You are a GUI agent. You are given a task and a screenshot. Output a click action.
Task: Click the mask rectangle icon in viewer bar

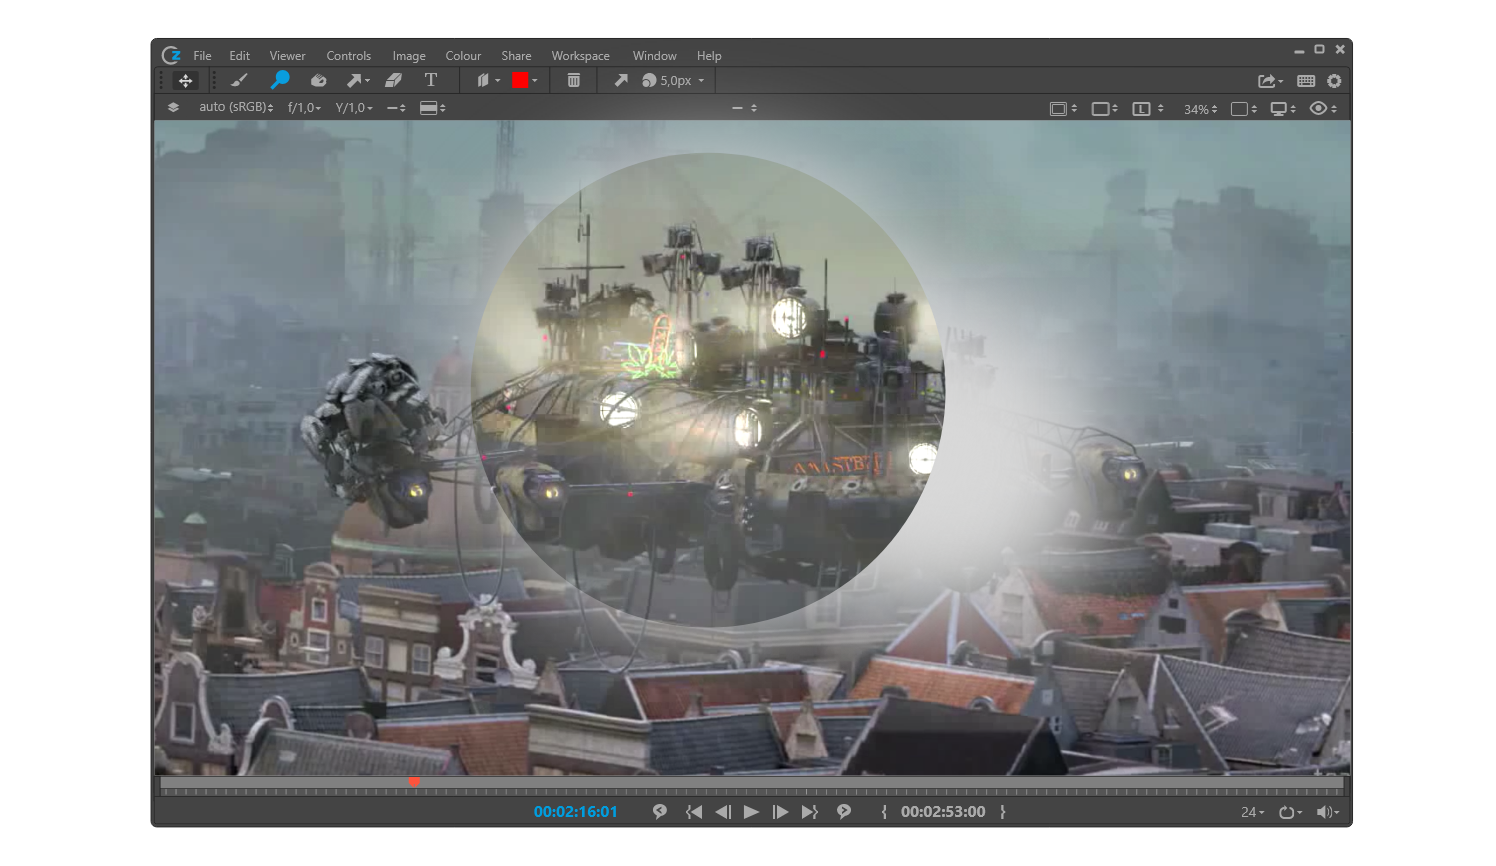(x=1100, y=108)
